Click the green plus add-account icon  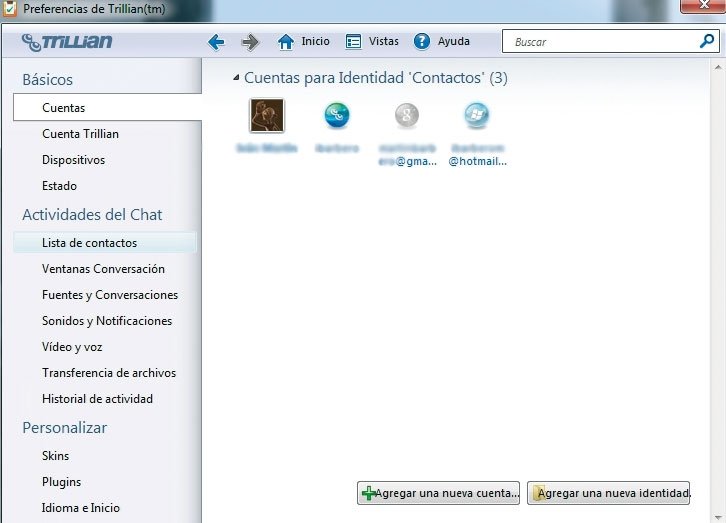[369, 493]
